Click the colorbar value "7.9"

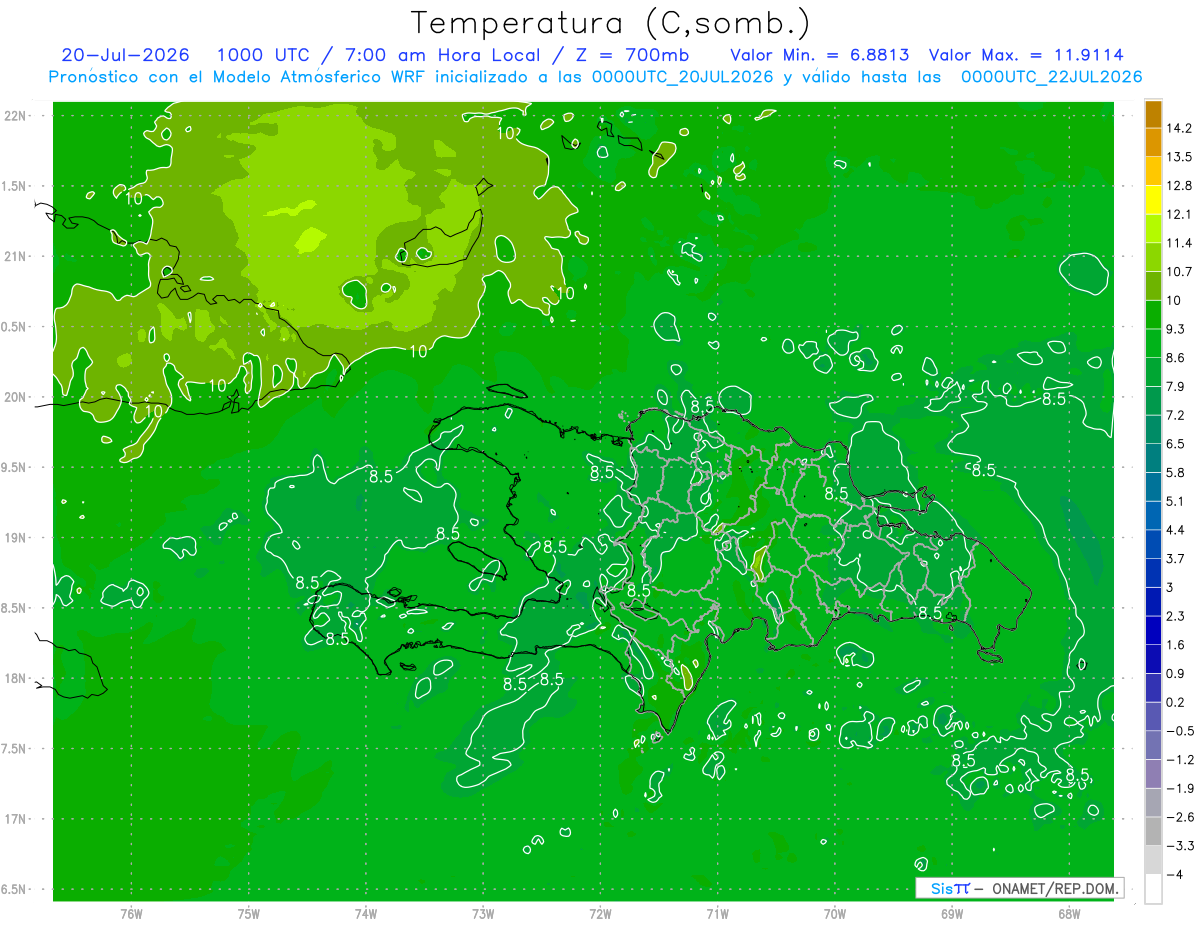coord(1177,386)
